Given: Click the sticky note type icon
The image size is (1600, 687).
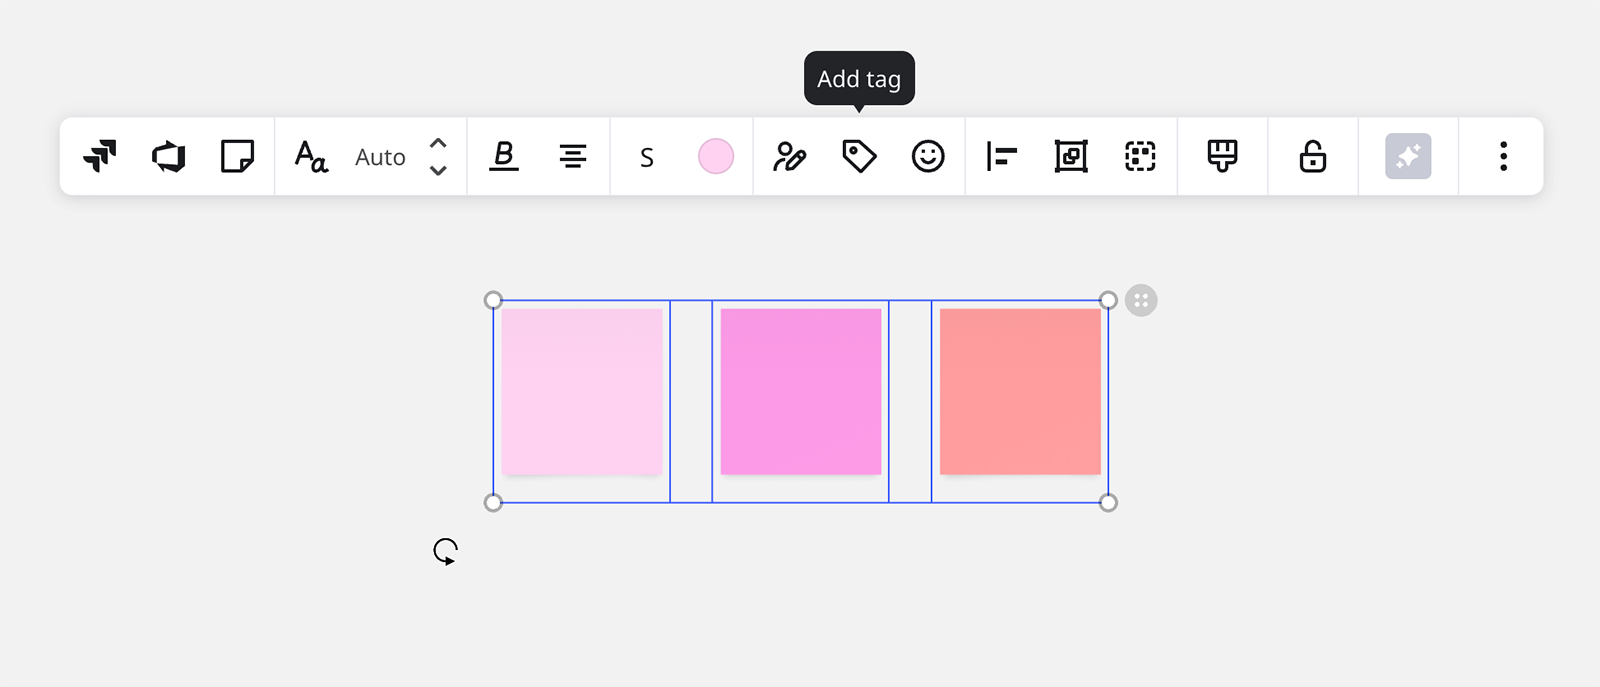Looking at the screenshot, I should tap(237, 156).
